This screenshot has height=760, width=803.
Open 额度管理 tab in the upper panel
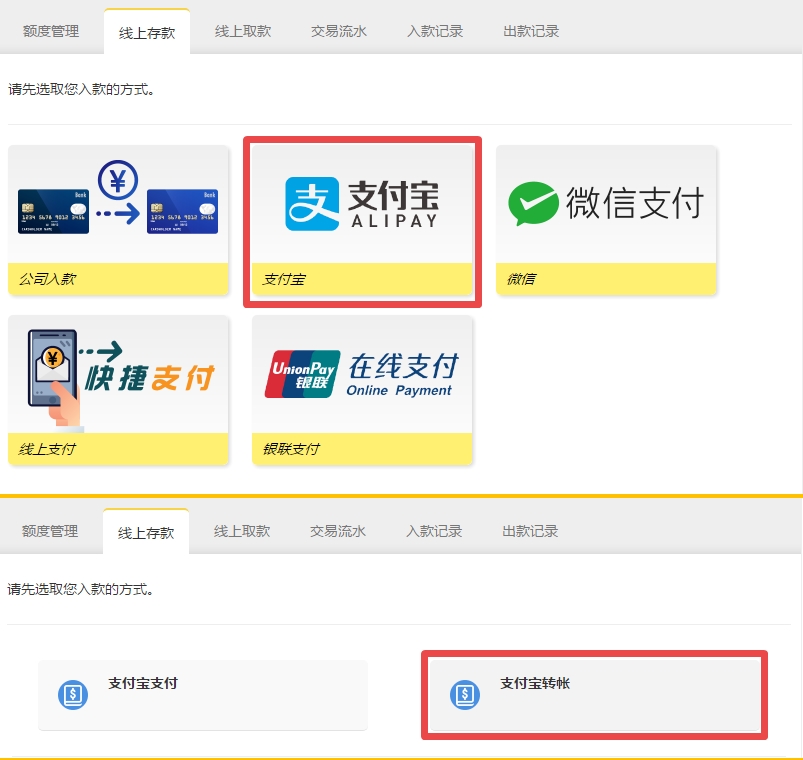(x=51, y=31)
